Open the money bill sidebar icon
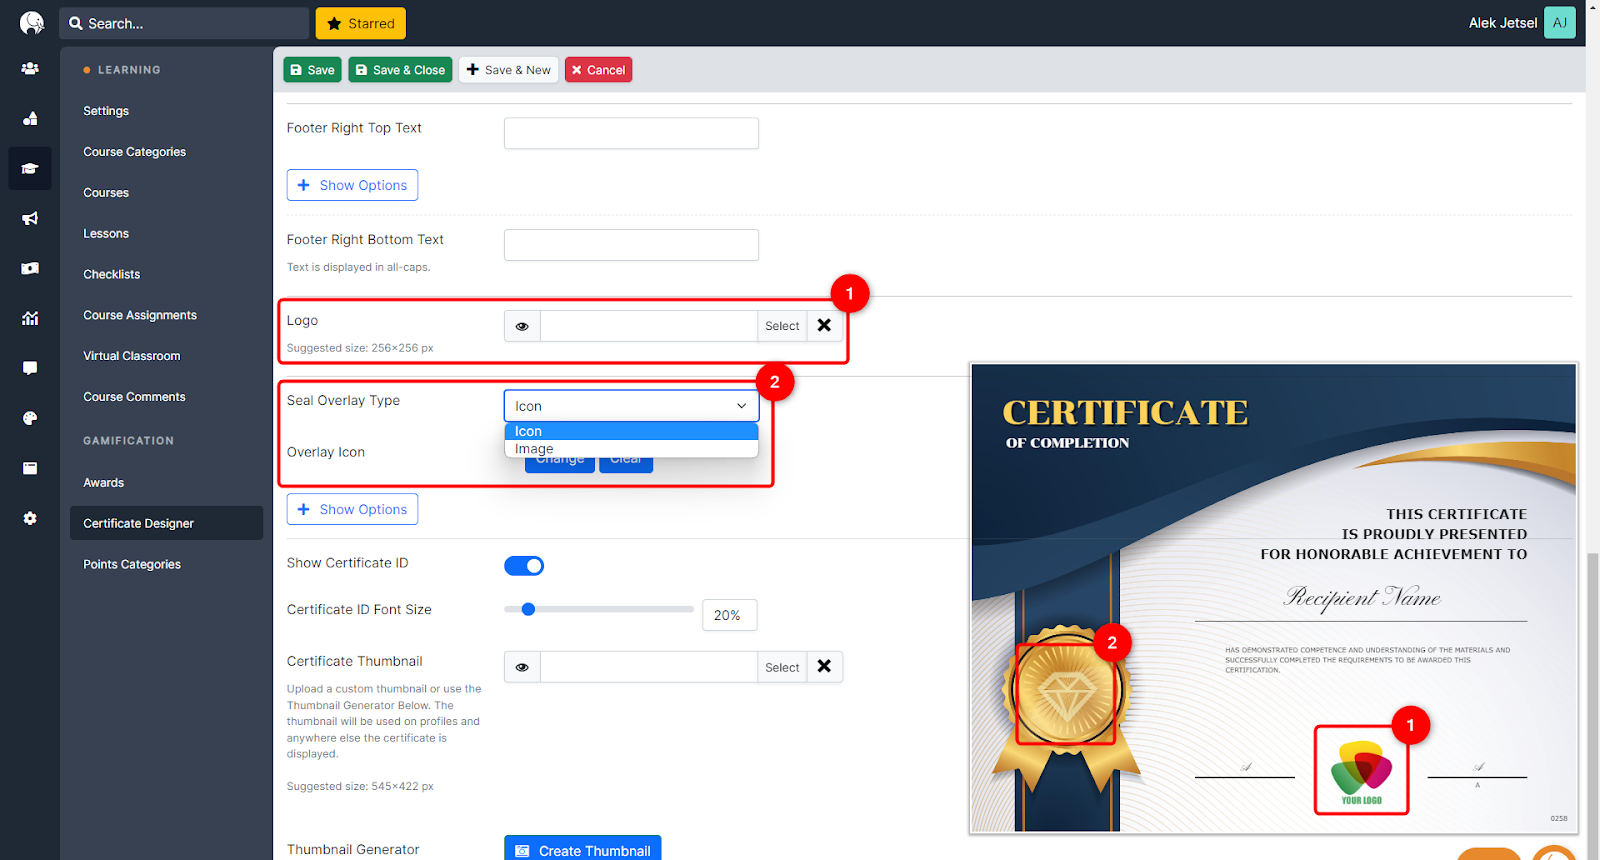Screen dimensions: 1600x860 (30, 268)
